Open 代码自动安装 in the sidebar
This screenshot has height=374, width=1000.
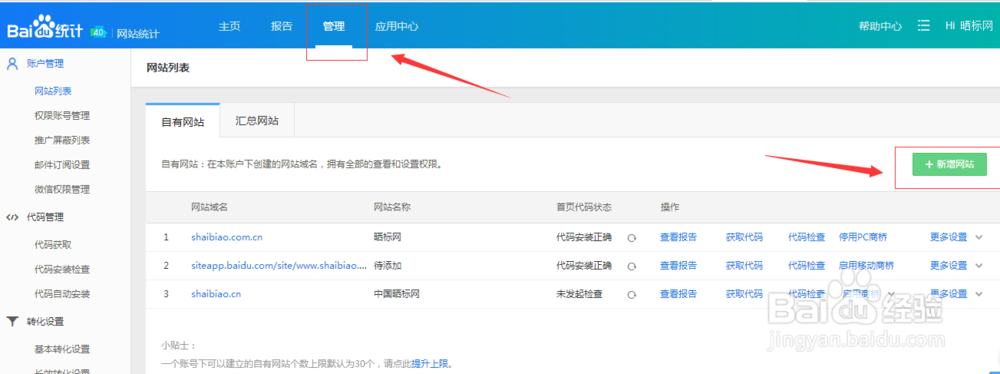point(62,294)
